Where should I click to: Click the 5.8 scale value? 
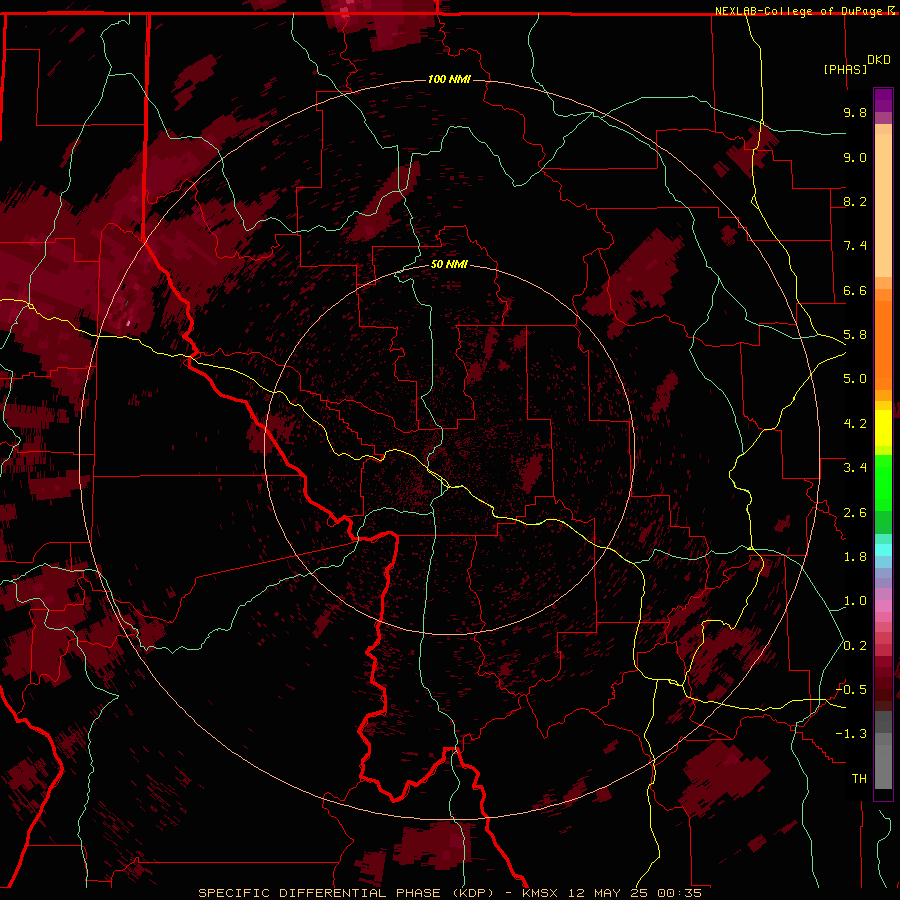[x=855, y=335]
